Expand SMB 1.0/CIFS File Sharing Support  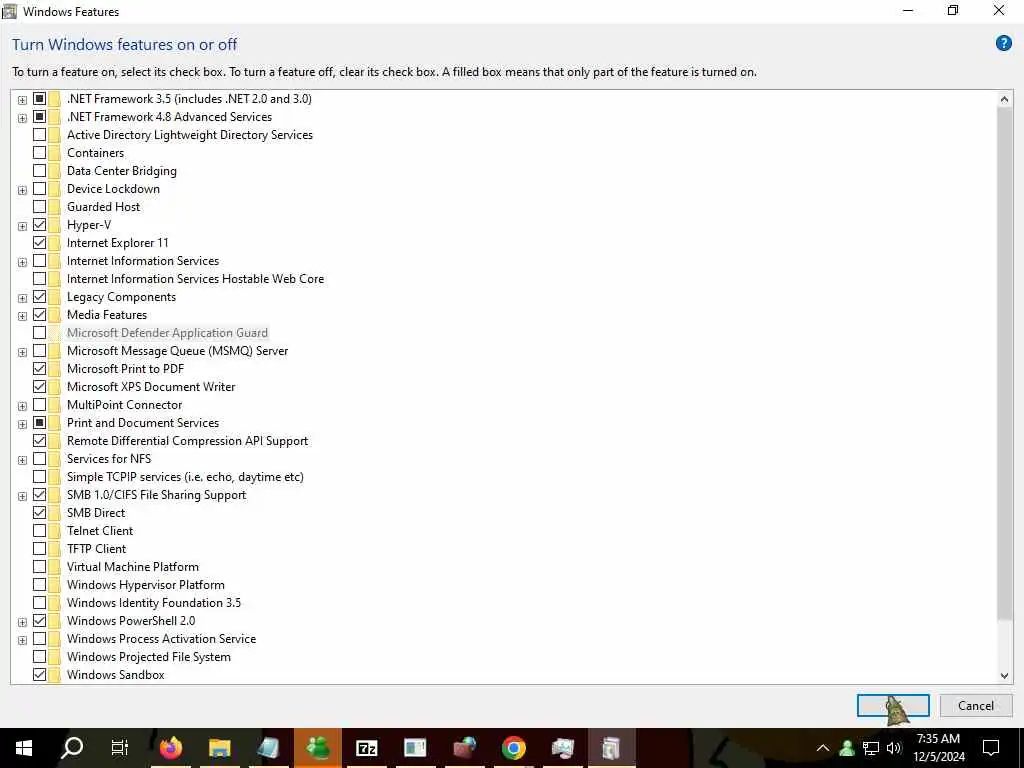coord(22,496)
